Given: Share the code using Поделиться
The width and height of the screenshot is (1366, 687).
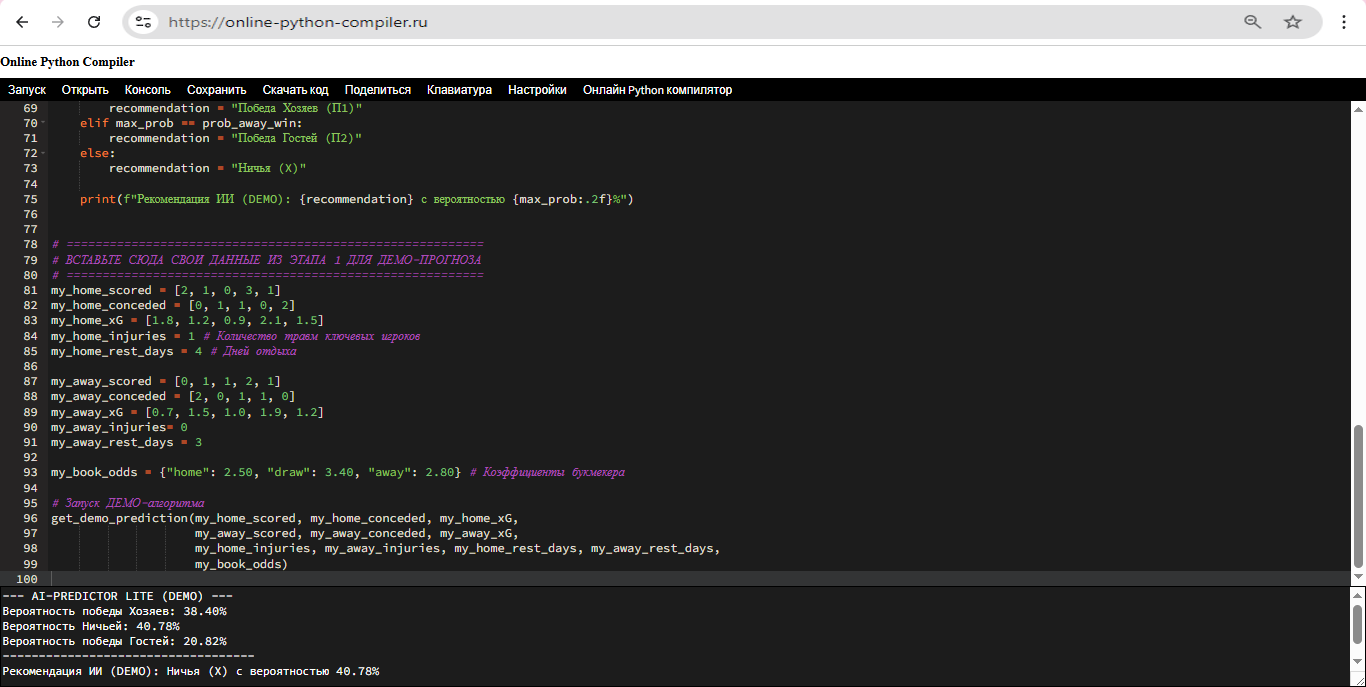Looking at the screenshot, I should coord(377,90).
